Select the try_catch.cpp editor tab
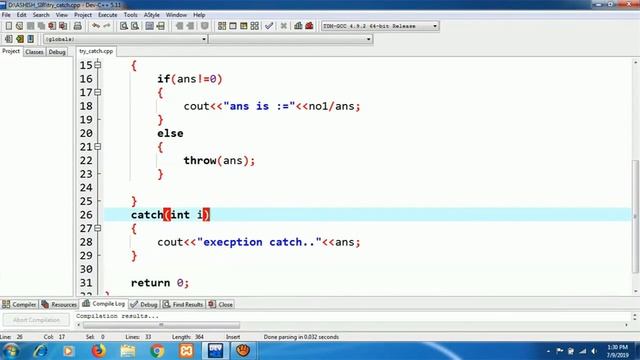The image size is (640, 360). click(96, 51)
